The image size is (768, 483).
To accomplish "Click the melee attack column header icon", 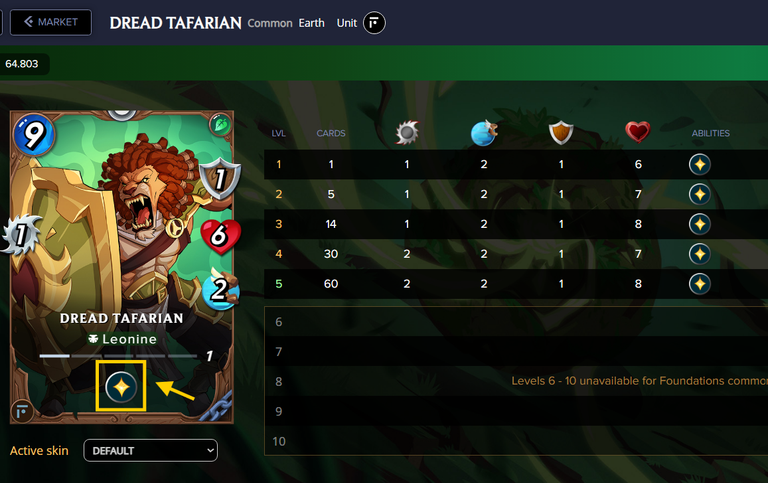I will [407, 133].
